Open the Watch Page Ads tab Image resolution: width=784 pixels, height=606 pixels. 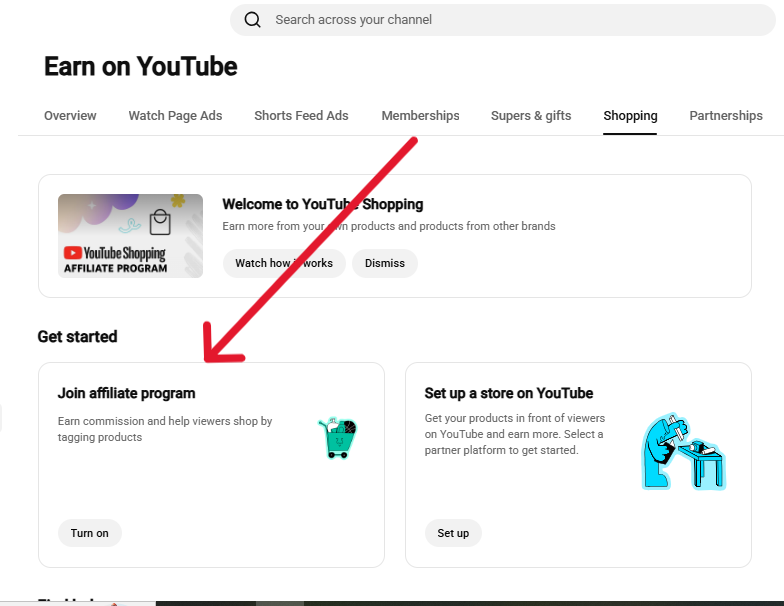tap(176, 116)
